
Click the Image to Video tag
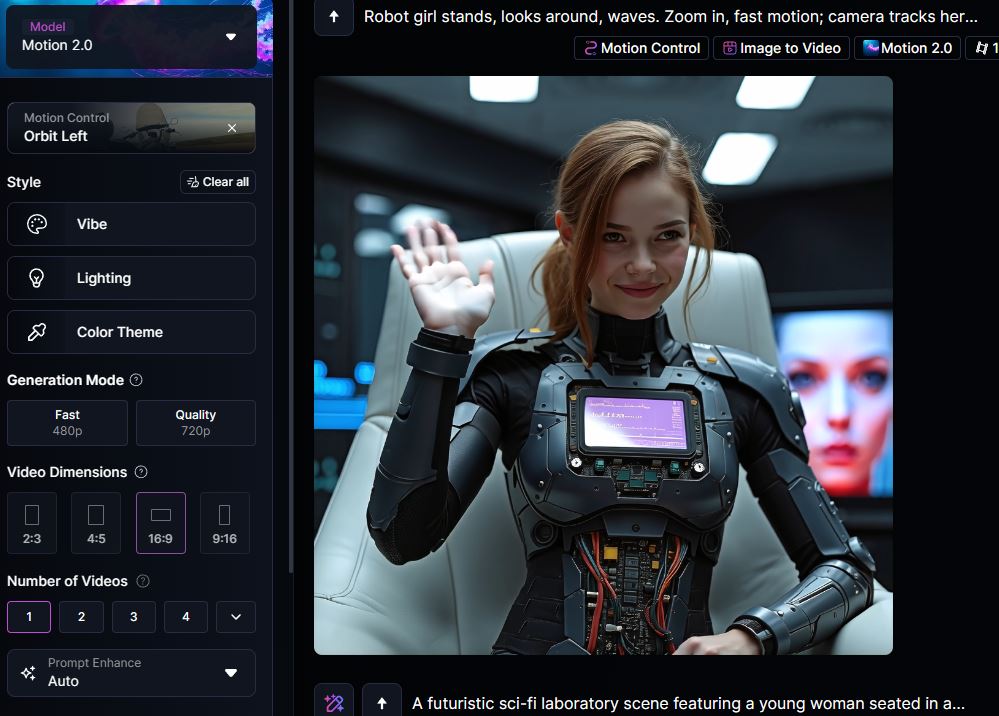[781, 48]
